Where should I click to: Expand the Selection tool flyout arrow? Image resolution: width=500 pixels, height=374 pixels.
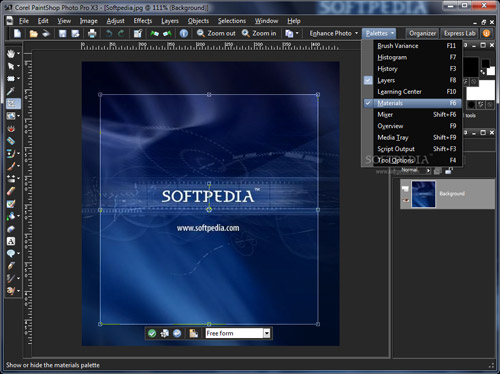(18, 79)
